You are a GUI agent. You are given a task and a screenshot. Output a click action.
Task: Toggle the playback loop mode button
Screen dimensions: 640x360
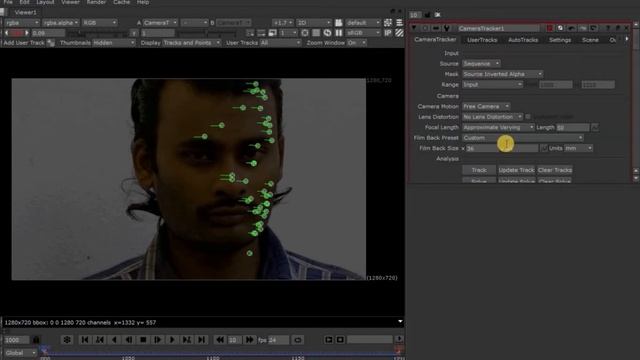(x=298, y=340)
